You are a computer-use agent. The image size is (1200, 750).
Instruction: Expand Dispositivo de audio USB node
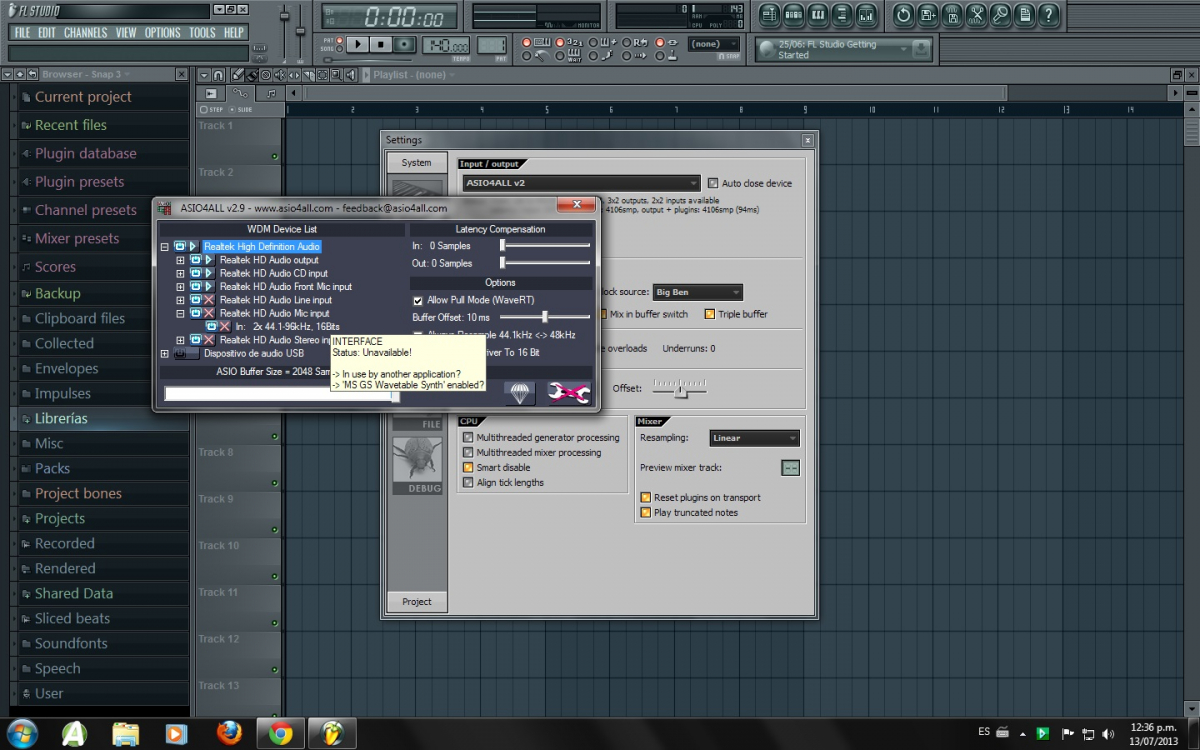click(x=165, y=353)
